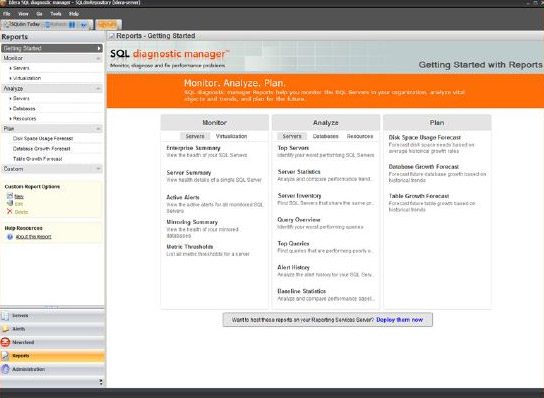Screen dimensions: 544x398
Task: Open the Tools menu
Action: [x=56, y=14]
